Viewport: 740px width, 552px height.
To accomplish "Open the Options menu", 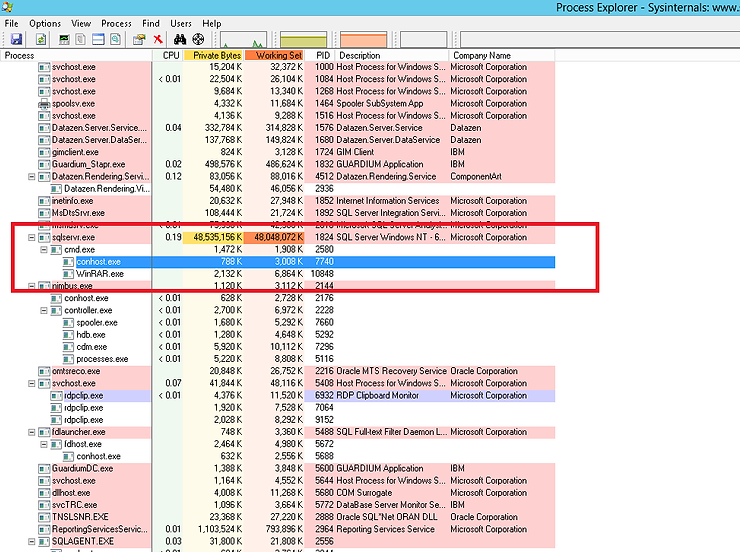I will pyautogui.click(x=45, y=24).
